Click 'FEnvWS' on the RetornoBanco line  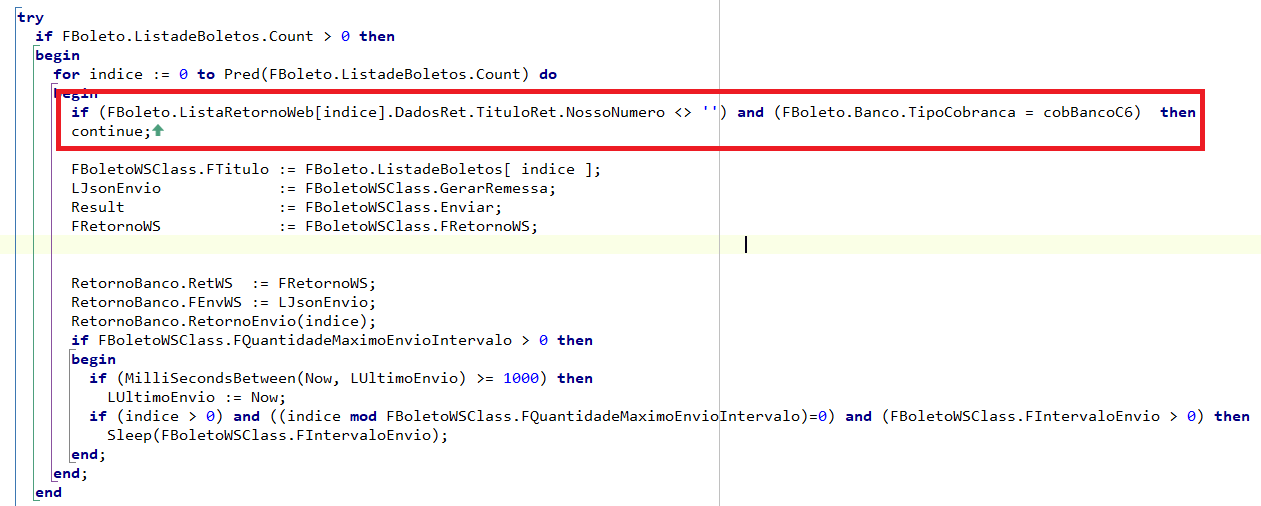[x=215, y=302]
